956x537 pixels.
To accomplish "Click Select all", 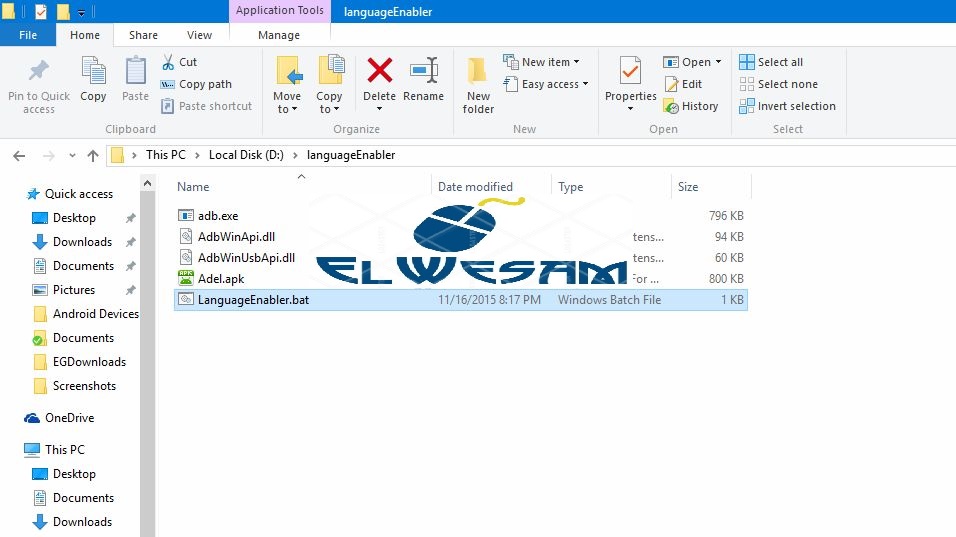I will tap(771, 62).
